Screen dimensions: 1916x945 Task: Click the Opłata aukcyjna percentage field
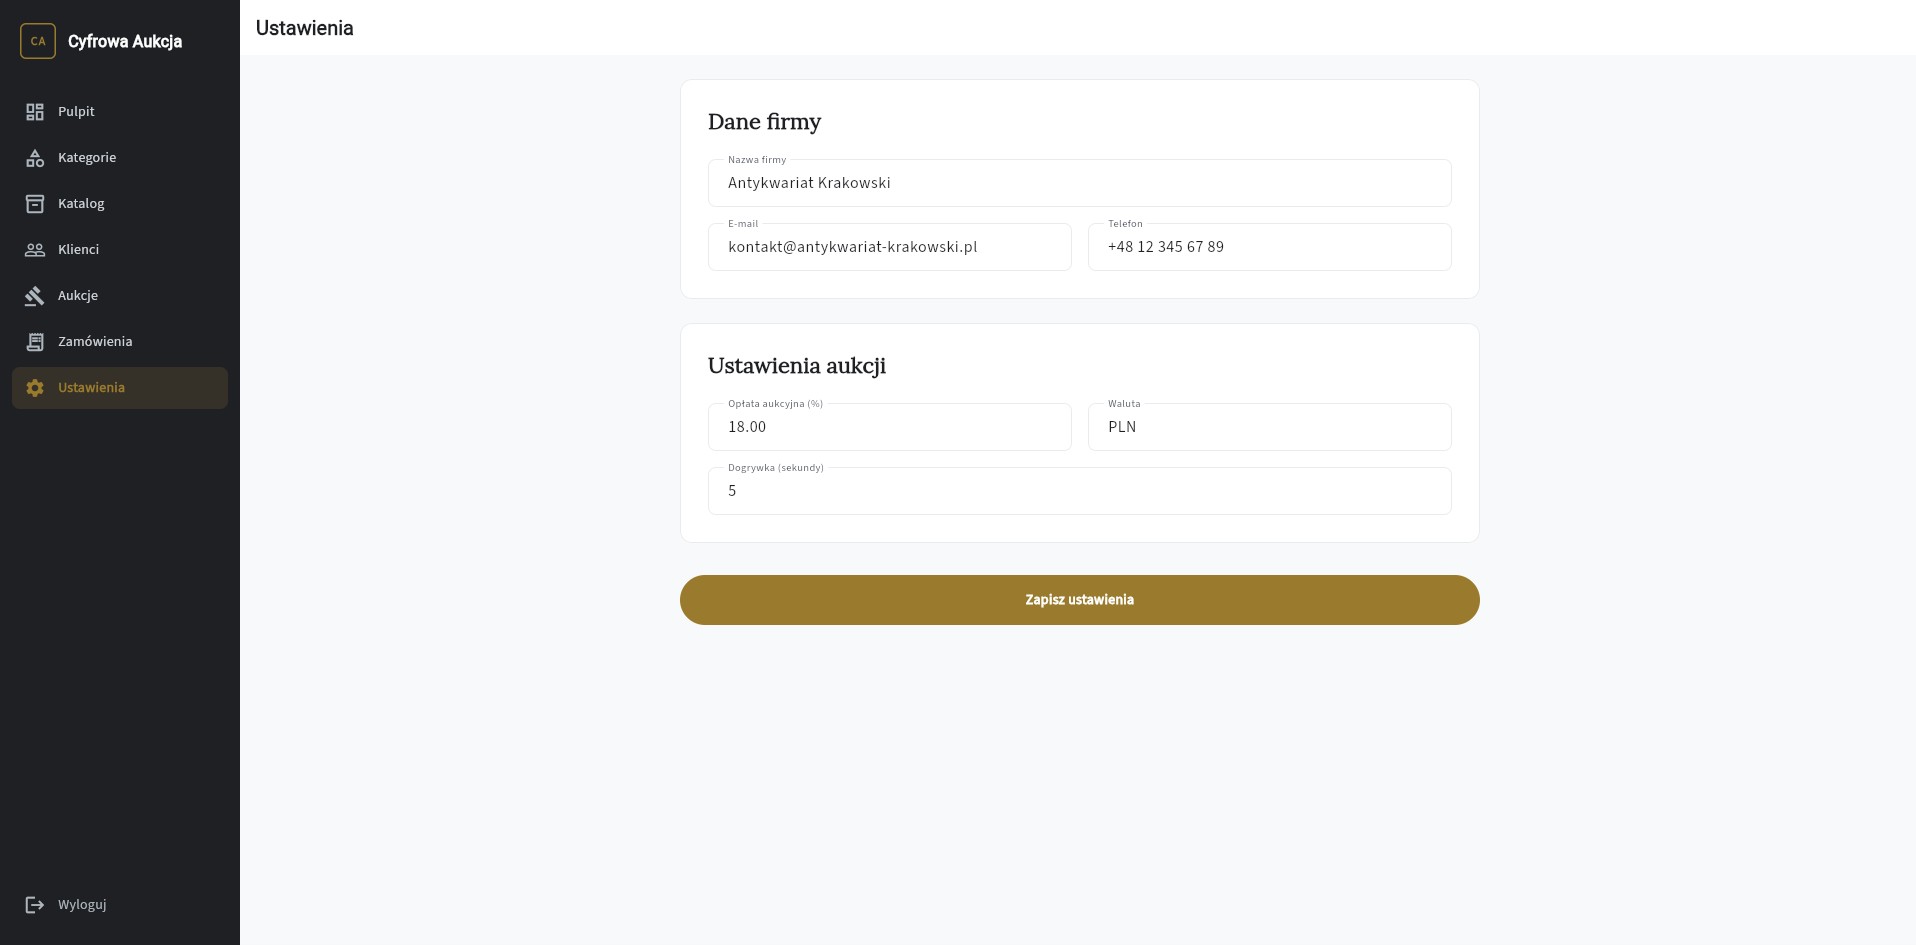click(889, 427)
